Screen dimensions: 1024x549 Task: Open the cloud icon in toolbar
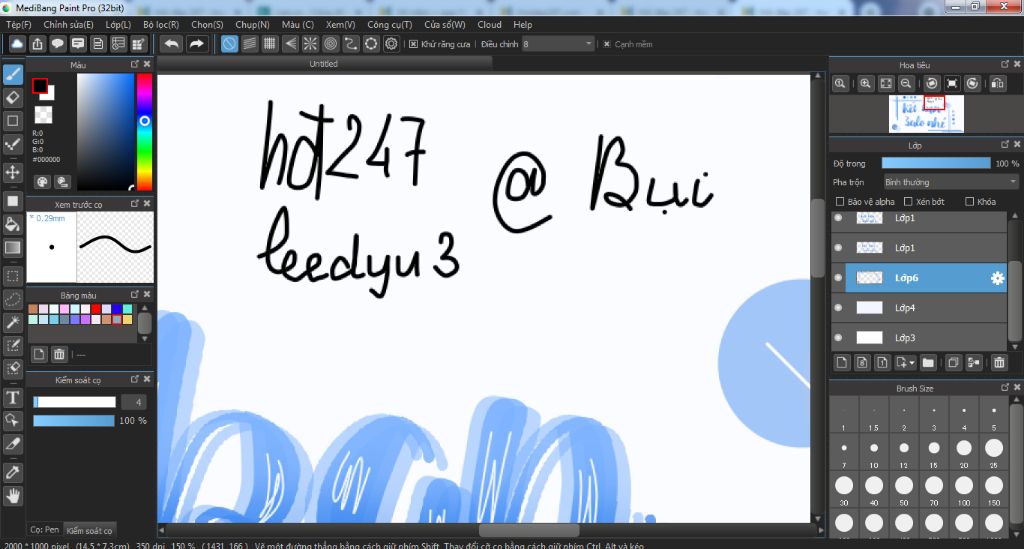(x=17, y=44)
